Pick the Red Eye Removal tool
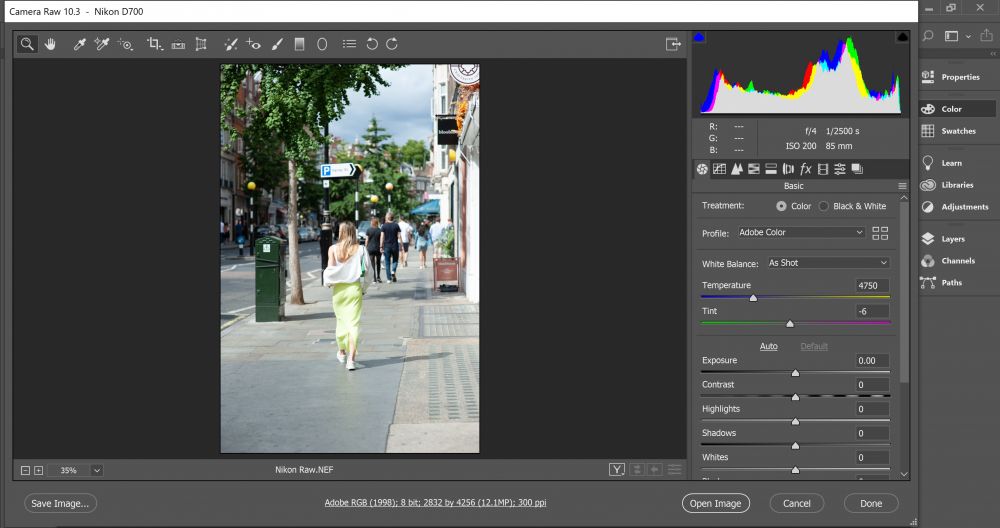 point(253,44)
